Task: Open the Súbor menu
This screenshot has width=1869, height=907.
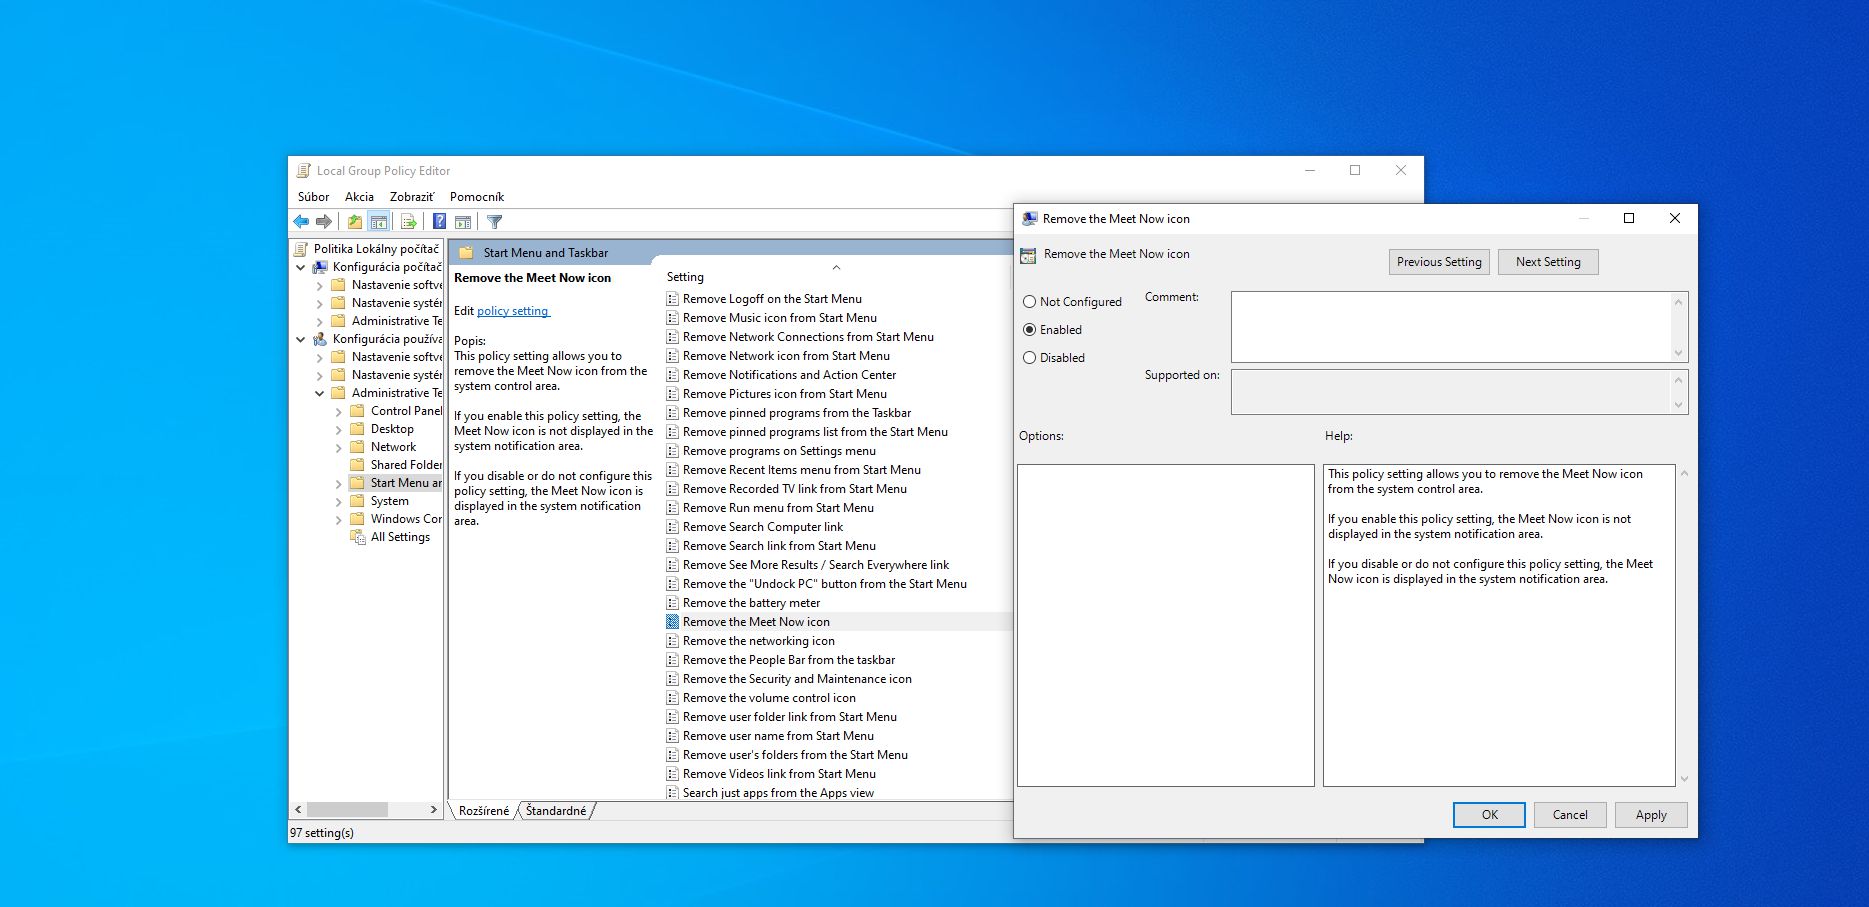Action: click(313, 197)
